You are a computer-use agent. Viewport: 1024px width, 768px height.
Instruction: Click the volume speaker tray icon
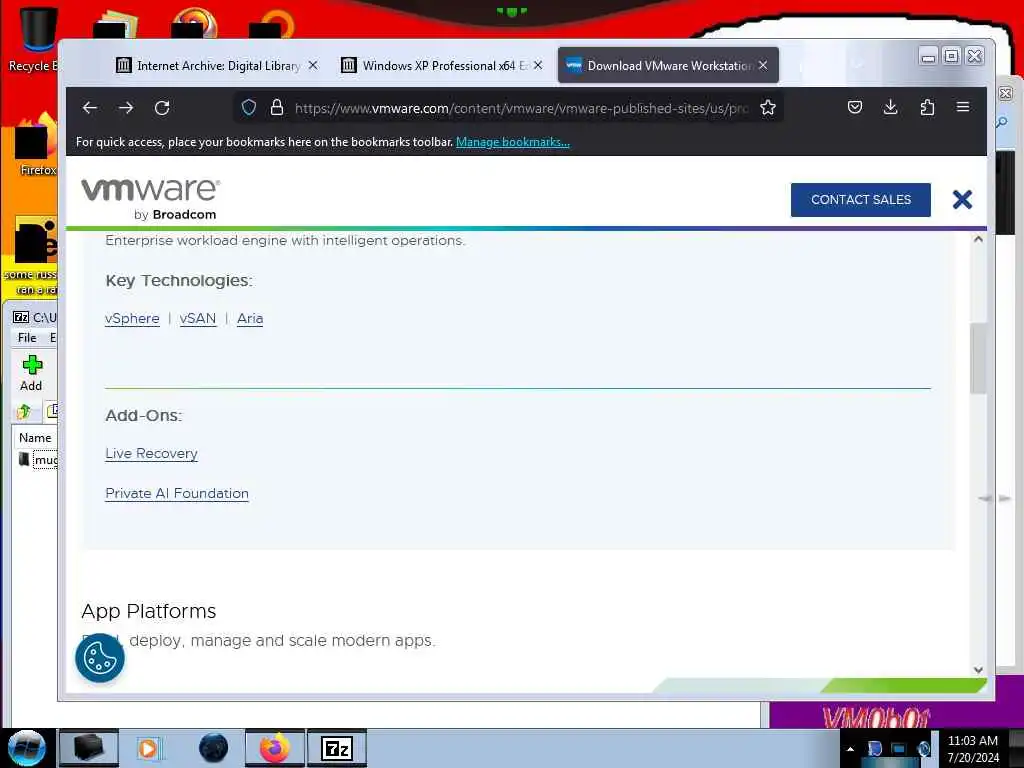923,749
